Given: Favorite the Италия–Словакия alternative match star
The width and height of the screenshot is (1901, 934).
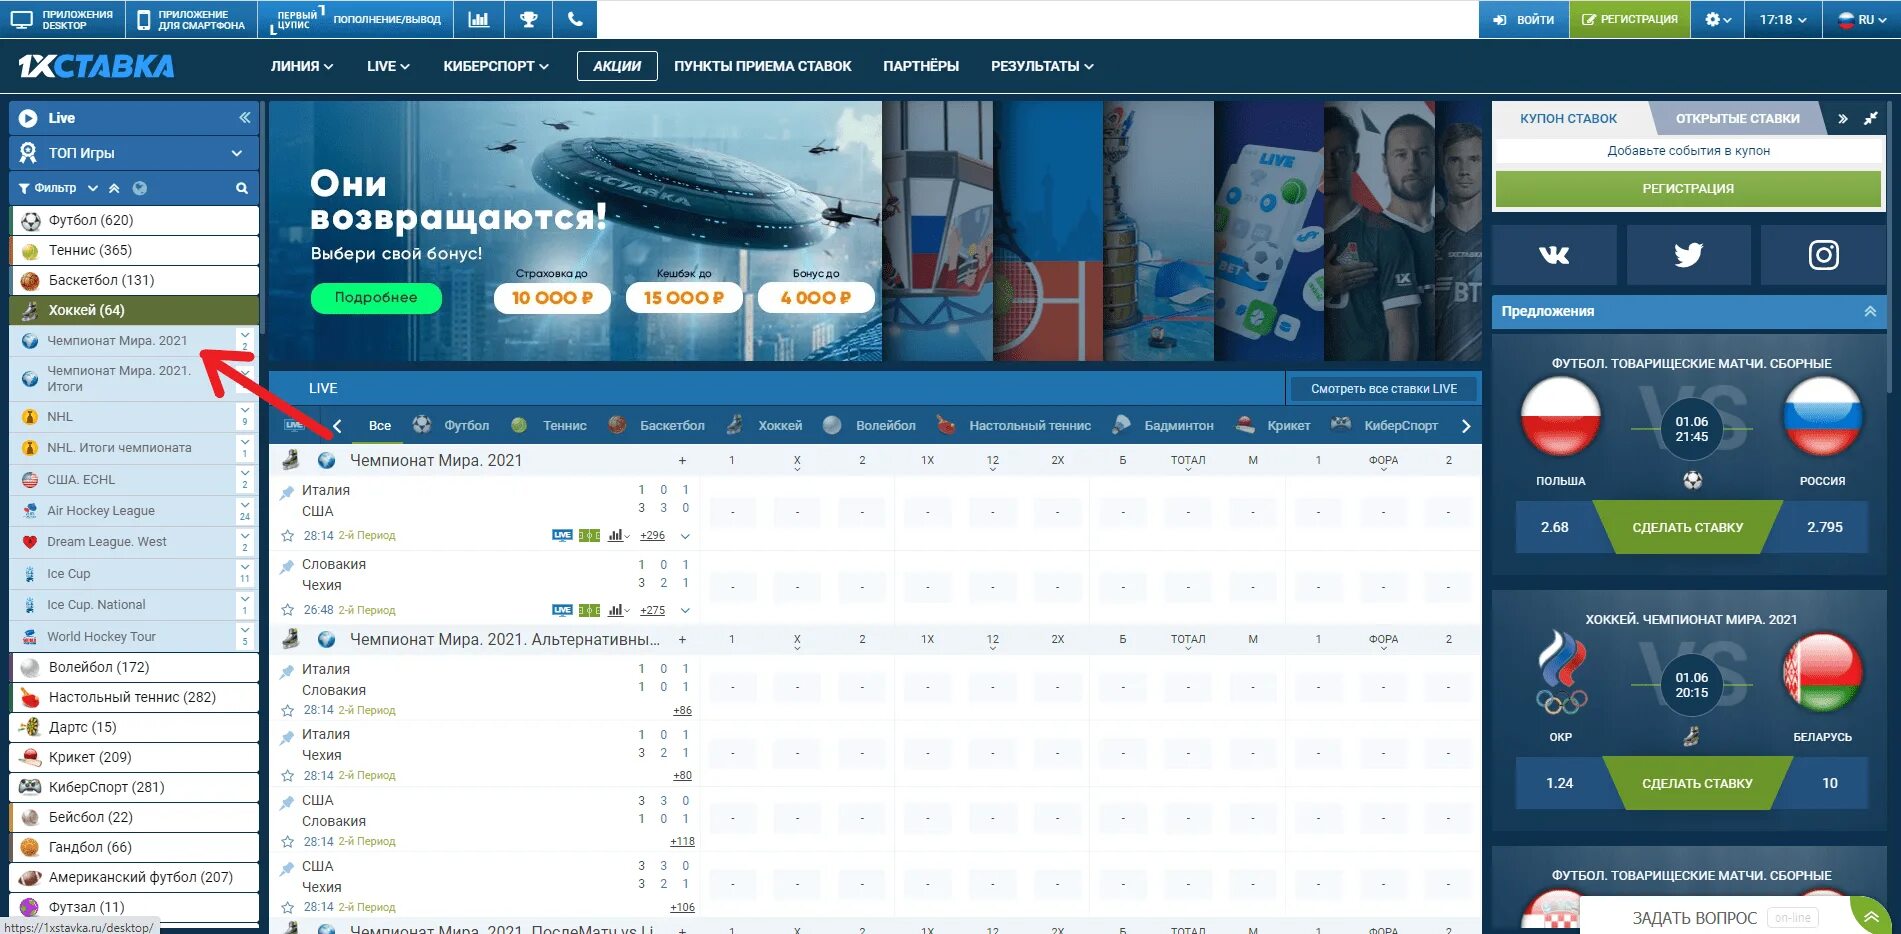Looking at the screenshot, I should (287, 710).
